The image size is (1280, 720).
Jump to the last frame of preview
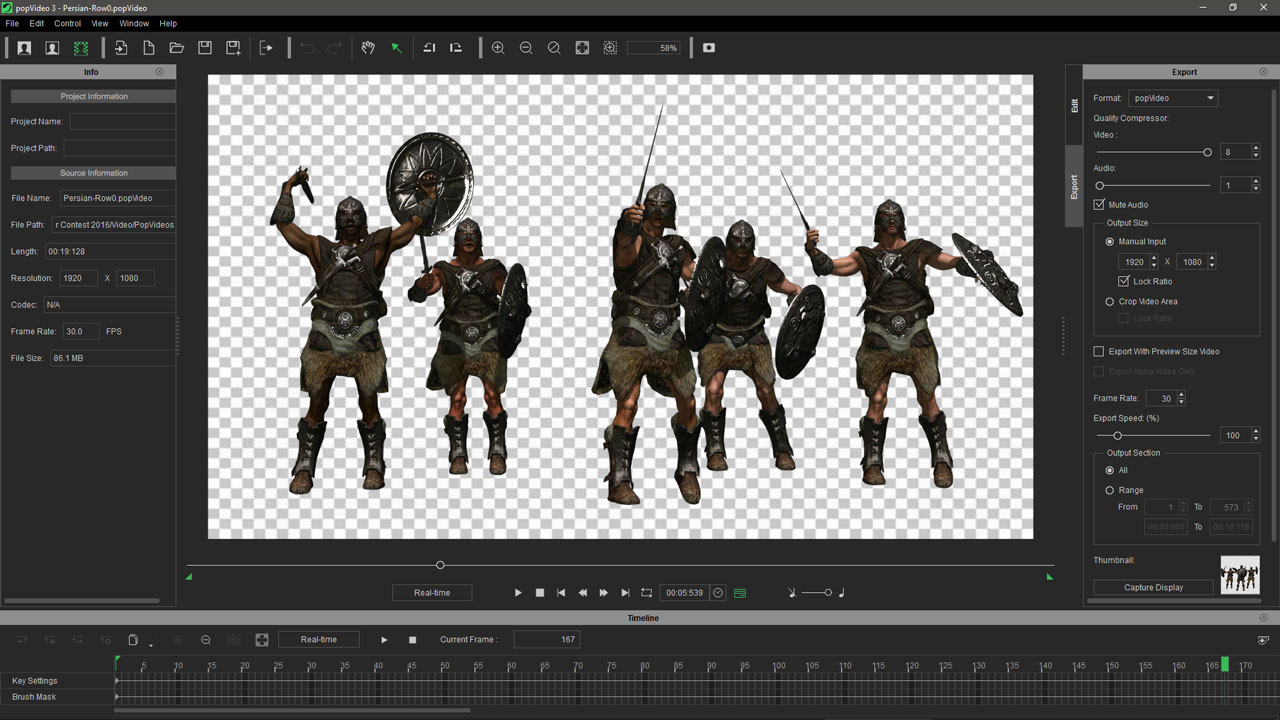(x=626, y=593)
